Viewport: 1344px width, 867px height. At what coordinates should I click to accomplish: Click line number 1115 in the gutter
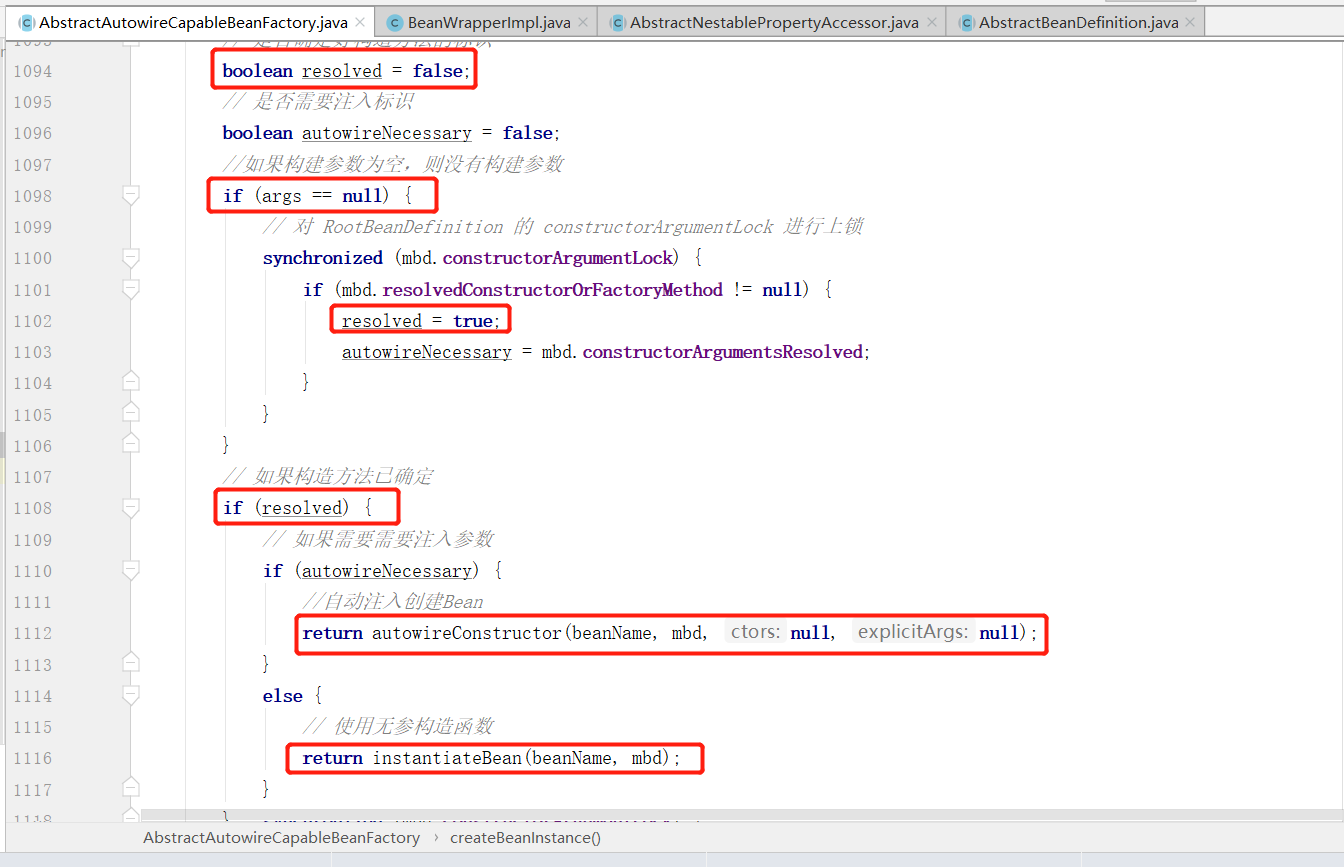pyautogui.click(x=32, y=727)
